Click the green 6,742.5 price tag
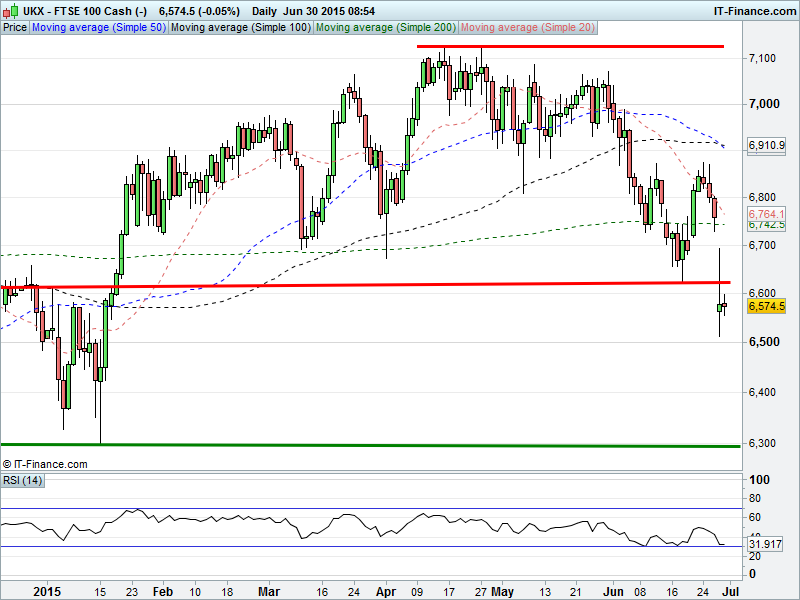The image size is (800, 600). click(766, 225)
